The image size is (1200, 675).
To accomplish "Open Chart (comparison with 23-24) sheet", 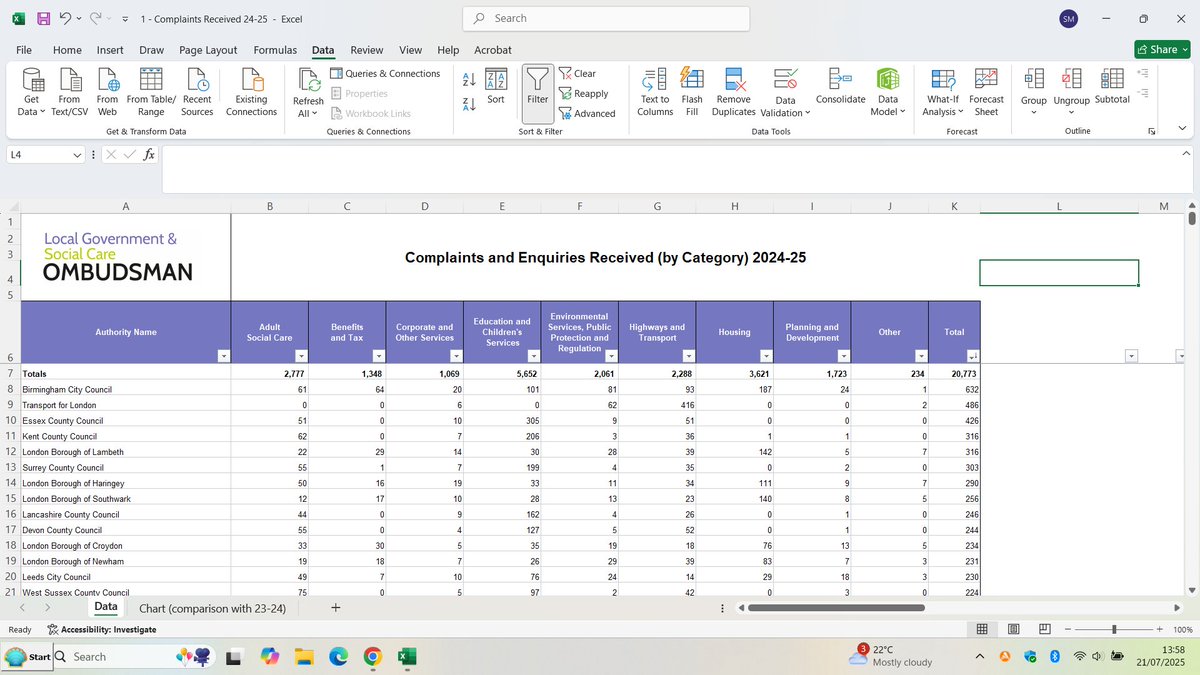I will pos(213,608).
